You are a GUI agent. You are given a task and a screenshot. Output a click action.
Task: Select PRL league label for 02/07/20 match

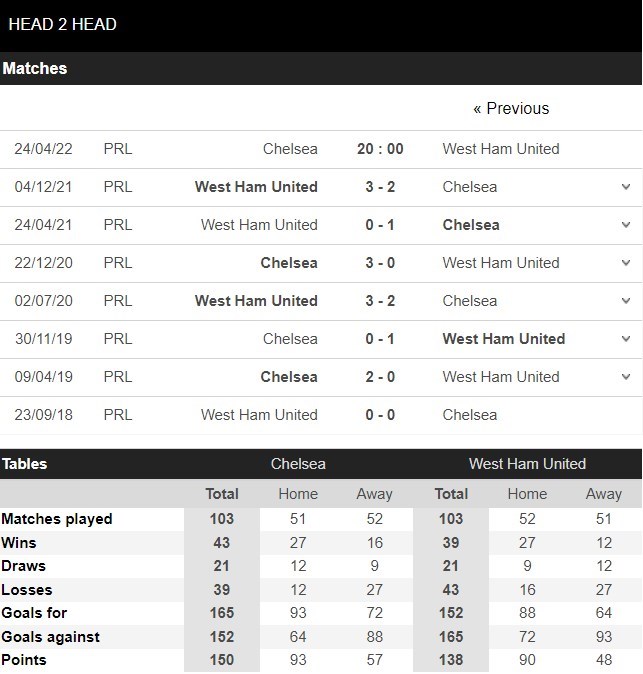tap(118, 300)
